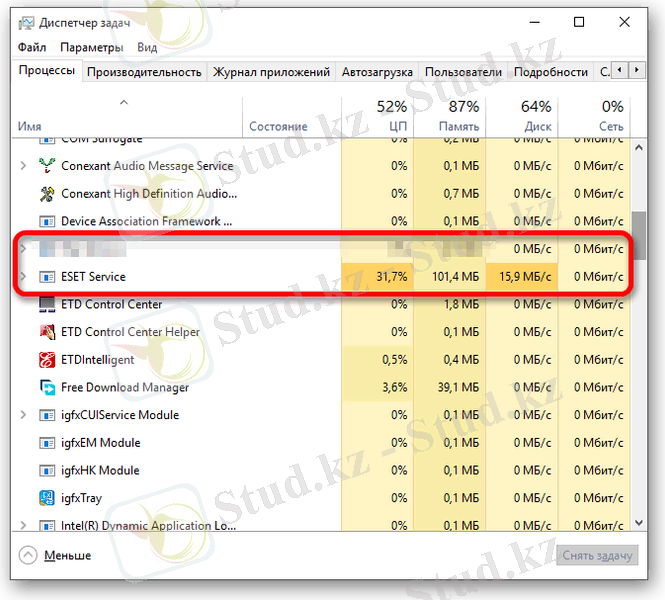The image size is (665, 600).
Task: Switch to the Журнал приложений tab
Action: (271, 72)
